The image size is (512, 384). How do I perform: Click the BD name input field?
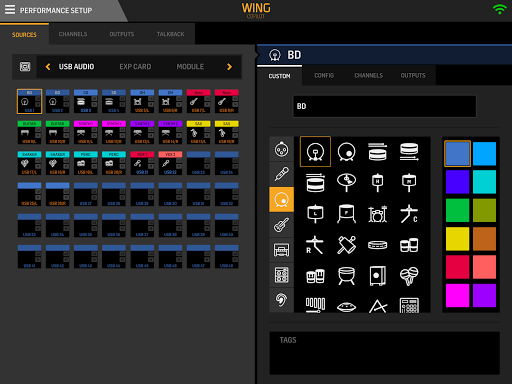point(384,106)
